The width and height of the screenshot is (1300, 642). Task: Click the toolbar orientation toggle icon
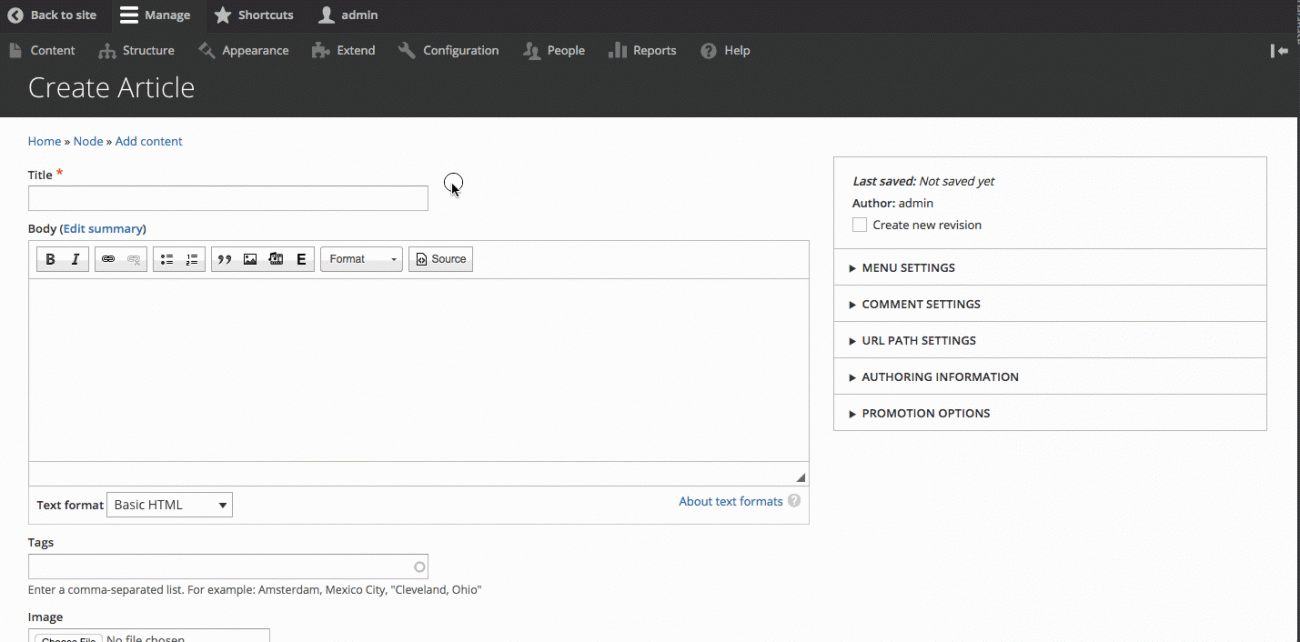point(1280,50)
